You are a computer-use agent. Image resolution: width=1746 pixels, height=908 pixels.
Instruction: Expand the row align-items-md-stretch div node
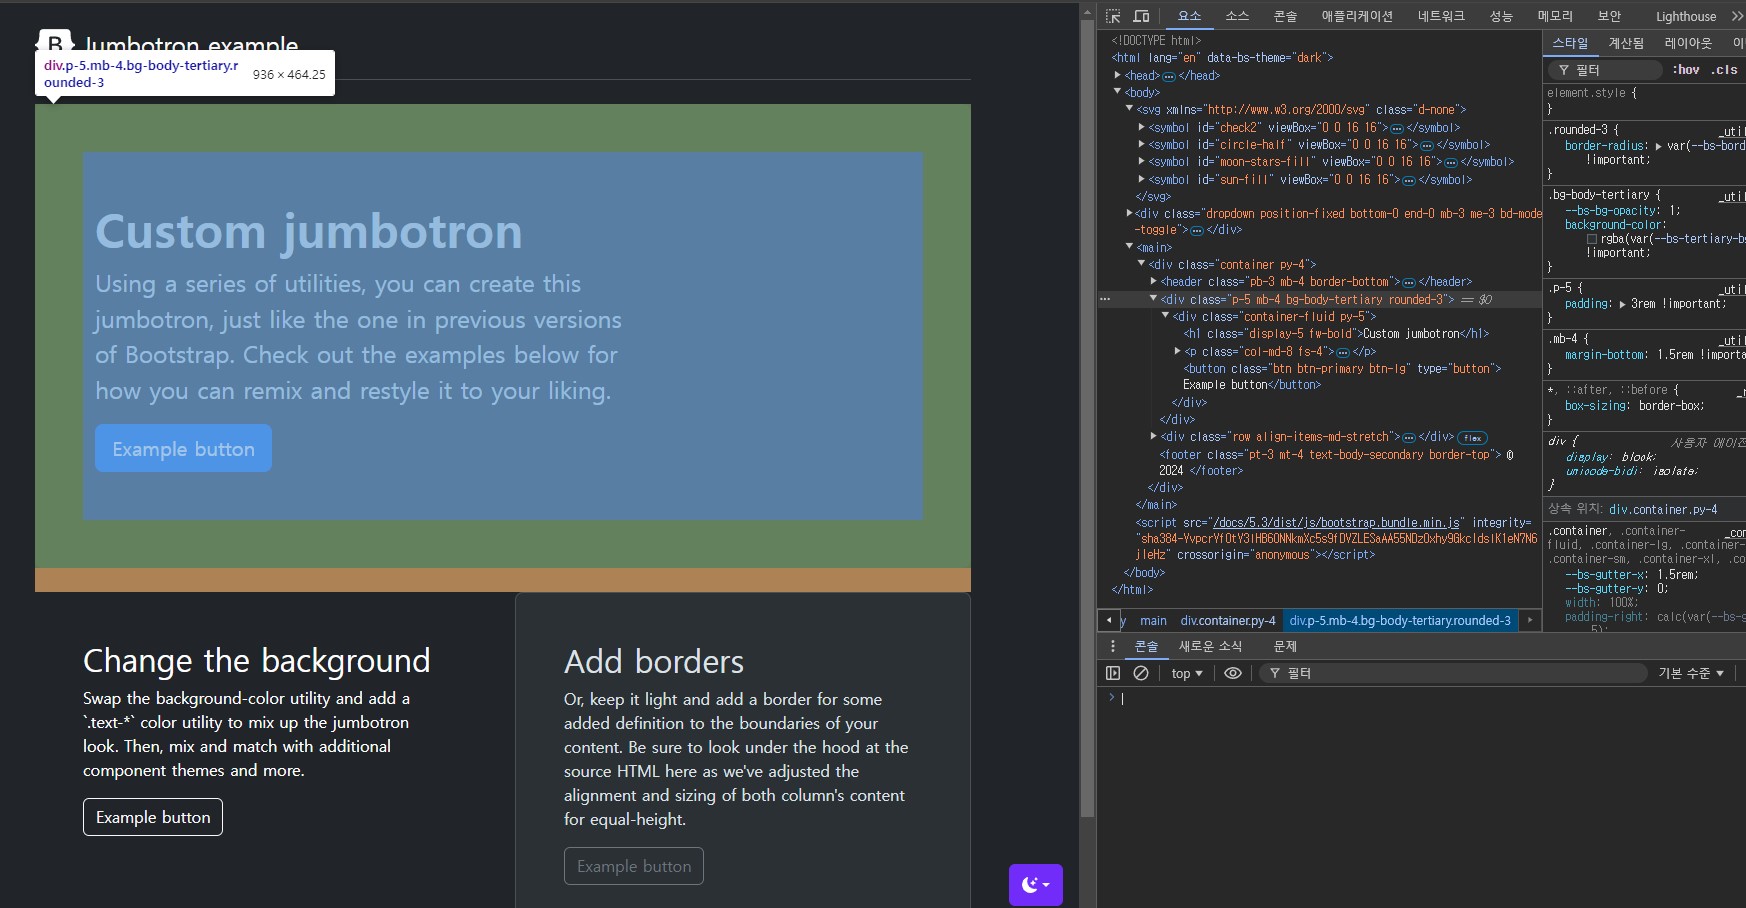click(1154, 436)
